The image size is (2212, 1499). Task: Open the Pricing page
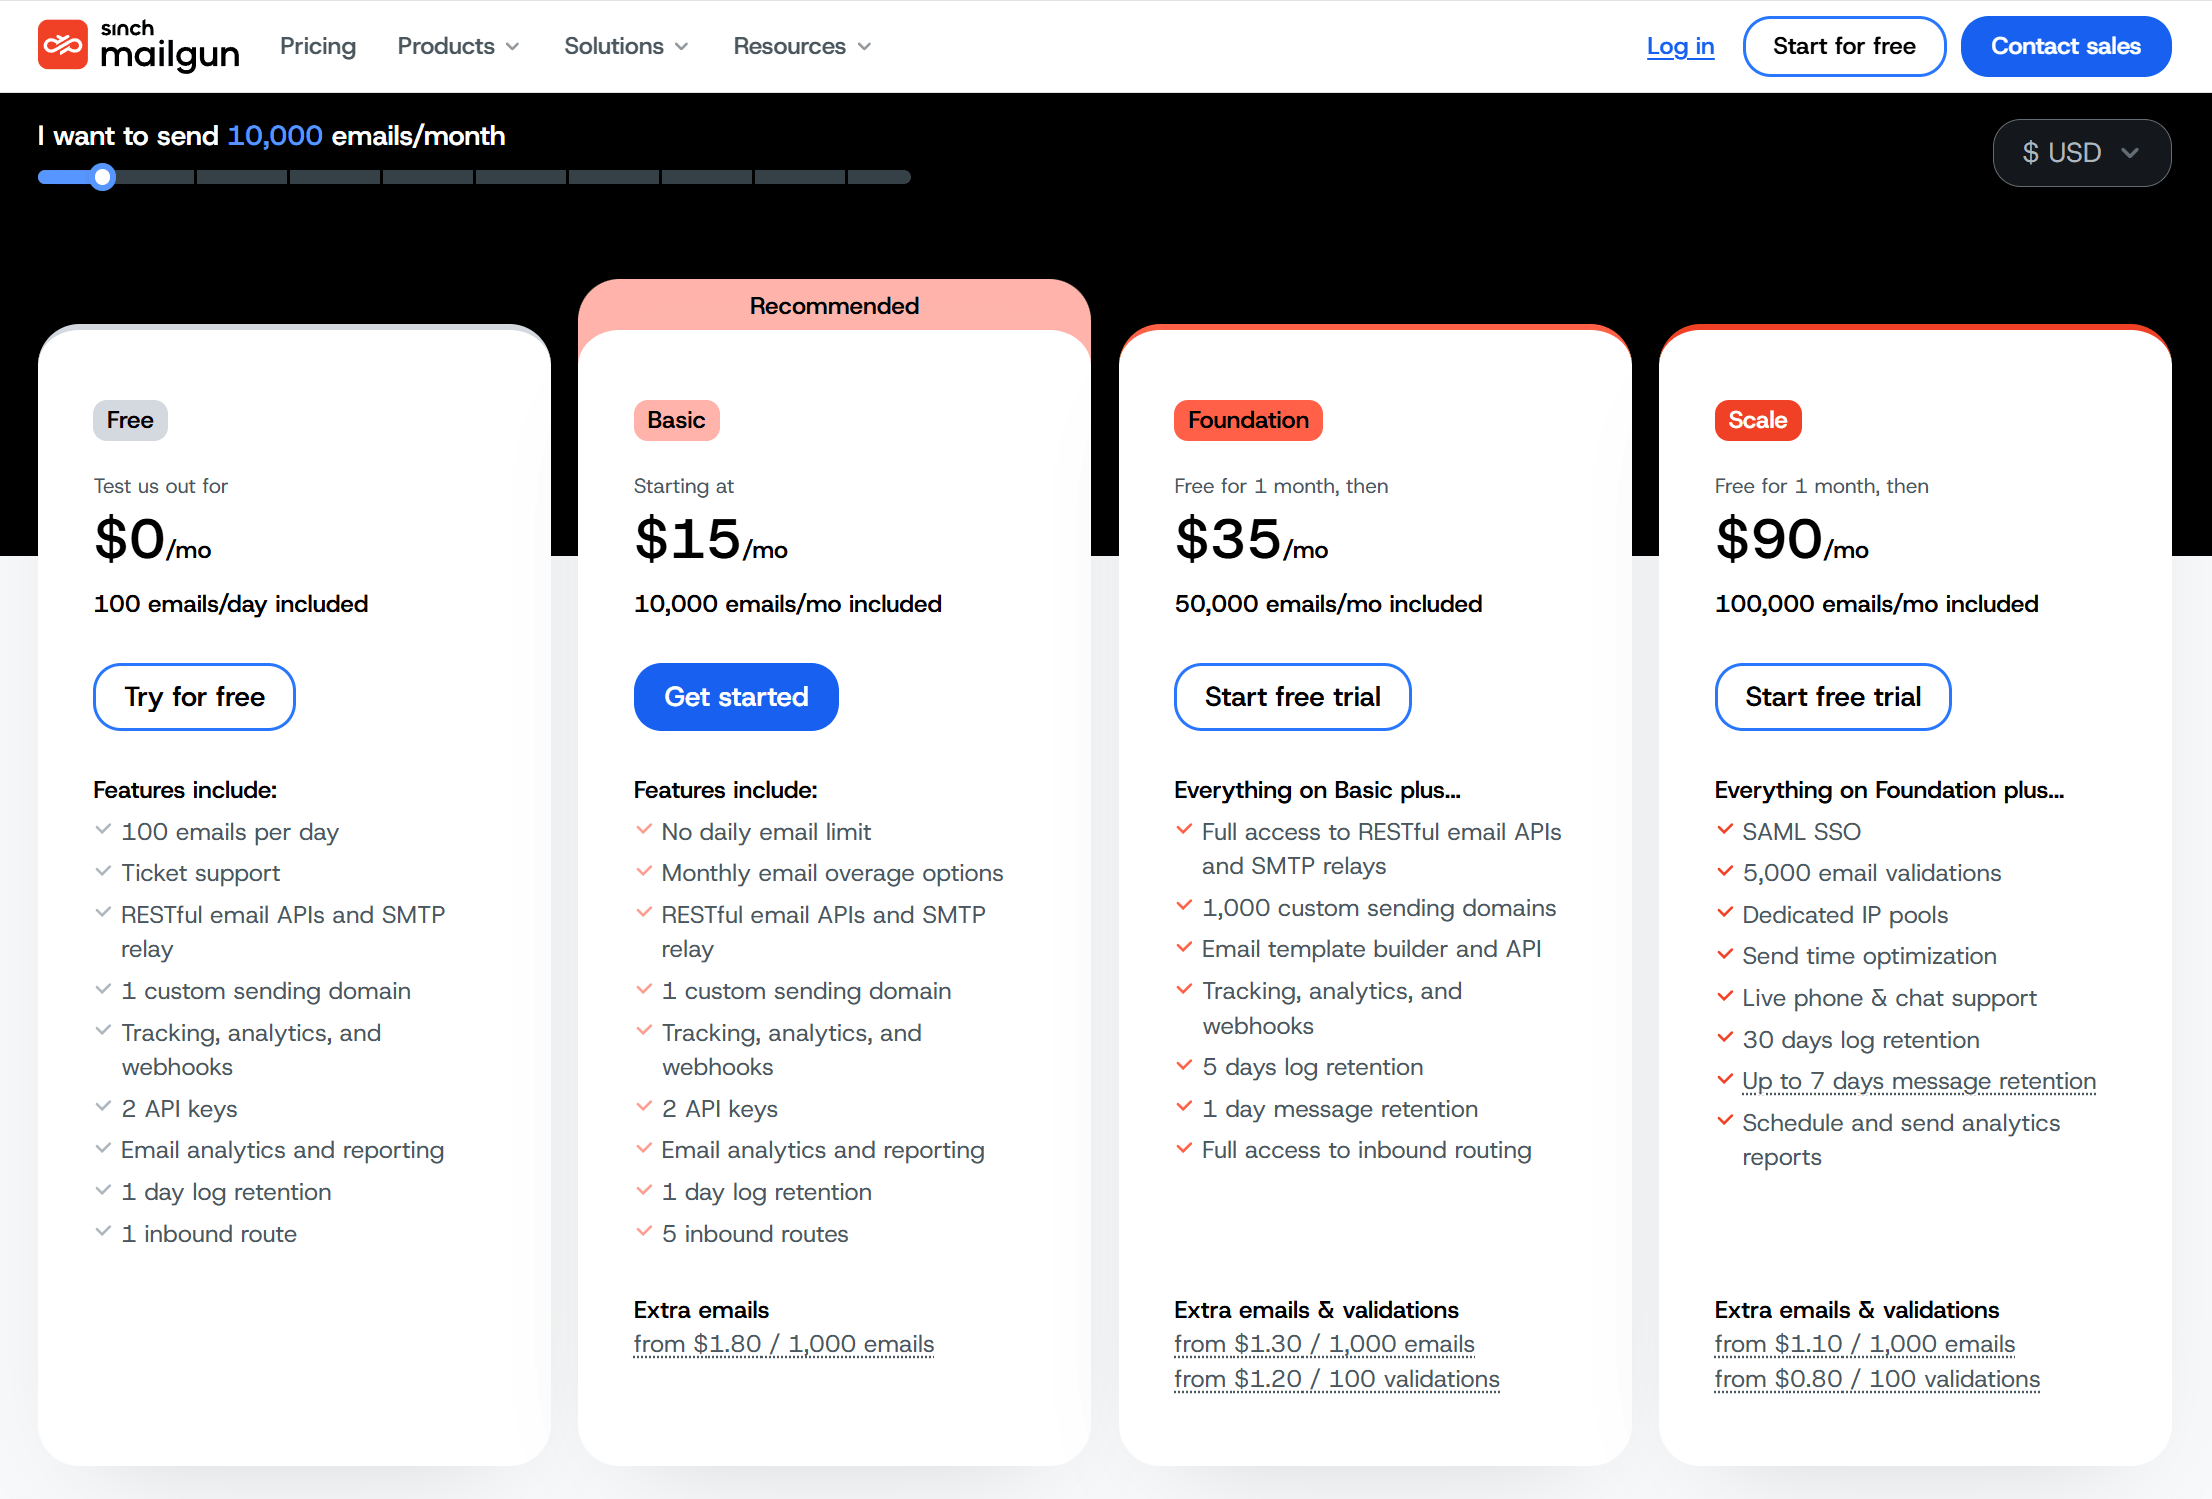(318, 46)
